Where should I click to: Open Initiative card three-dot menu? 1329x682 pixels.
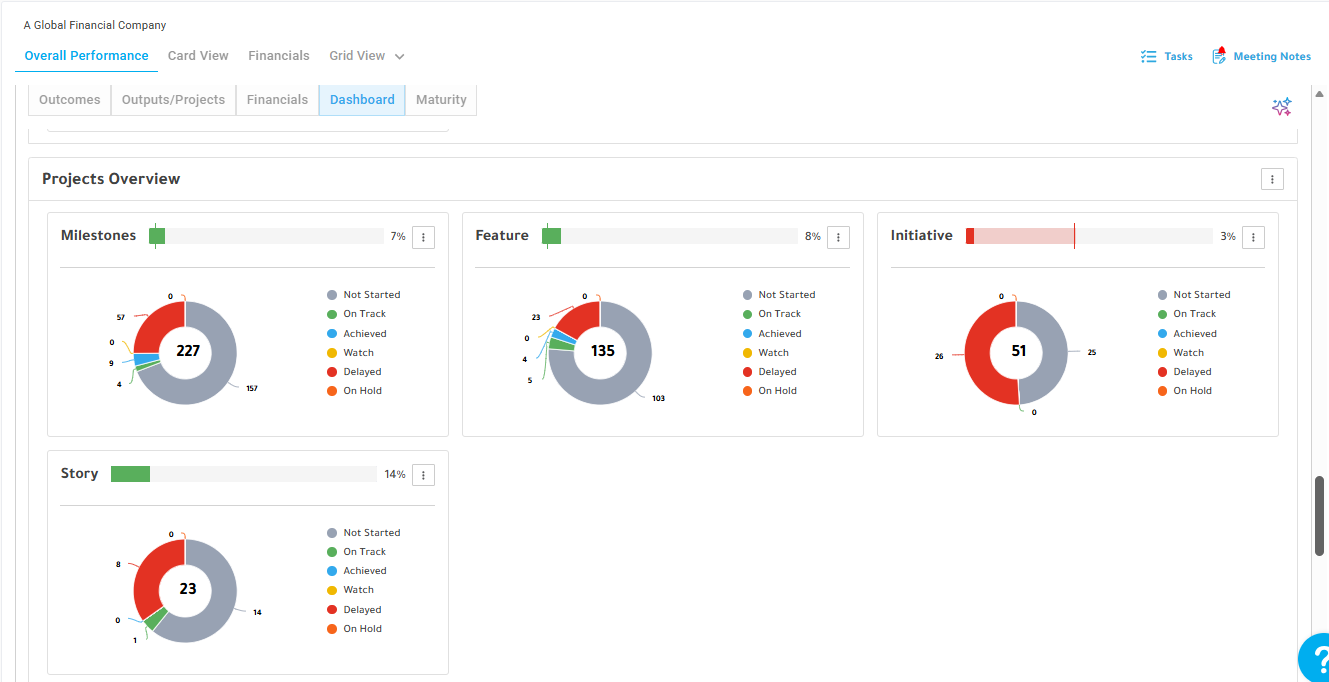point(1253,237)
